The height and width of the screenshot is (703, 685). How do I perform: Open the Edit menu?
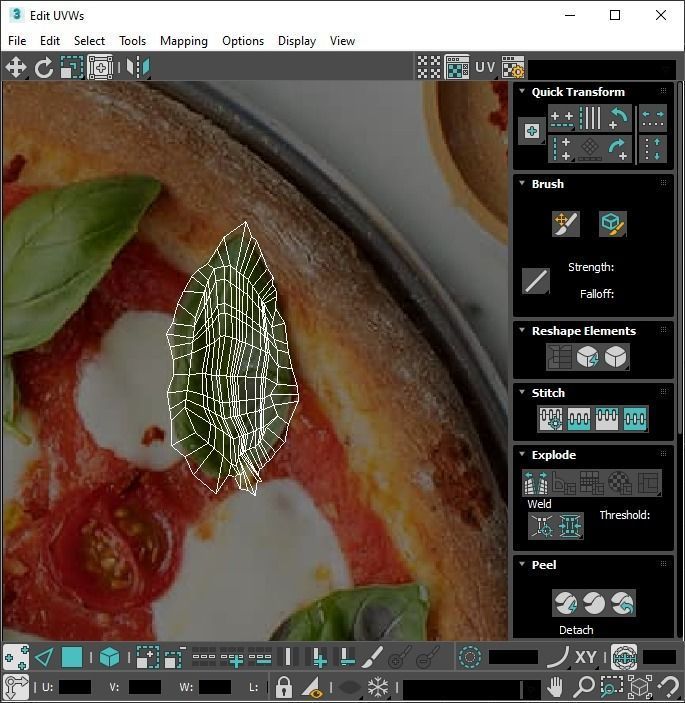click(x=50, y=41)
